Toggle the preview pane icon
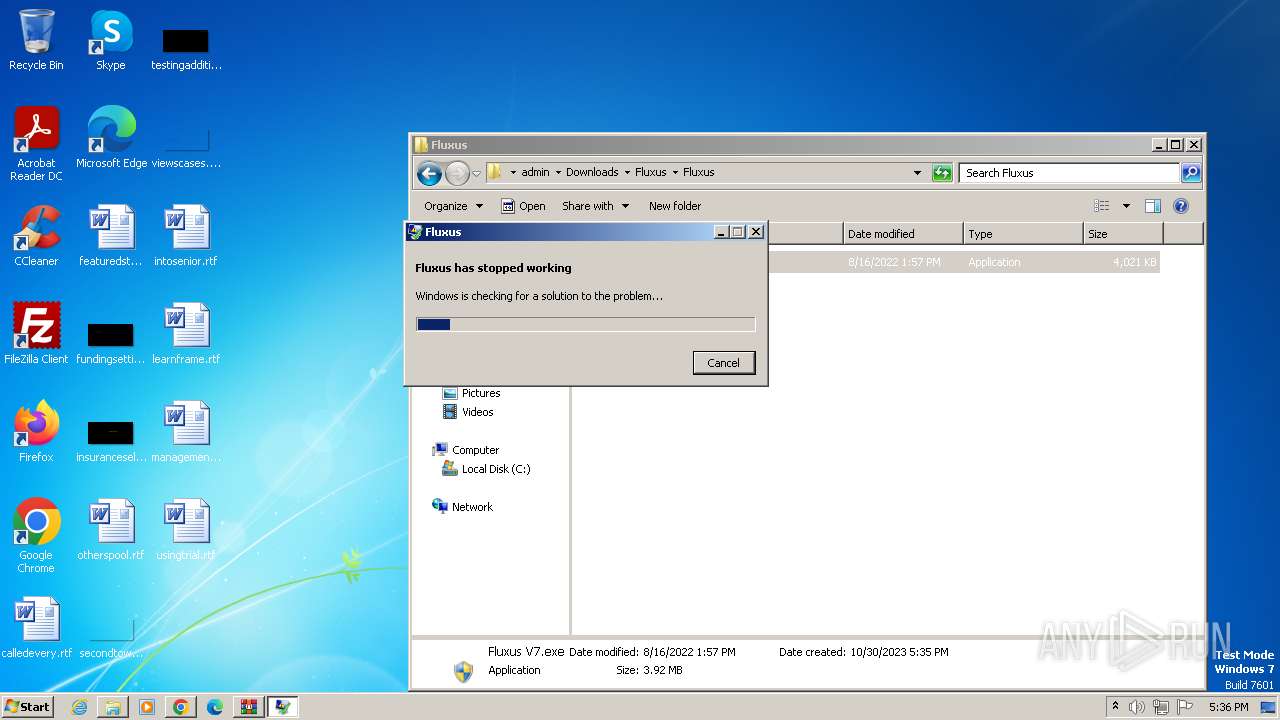The width and height of the screenshot is (1280, 720). tap(1153, 206)
